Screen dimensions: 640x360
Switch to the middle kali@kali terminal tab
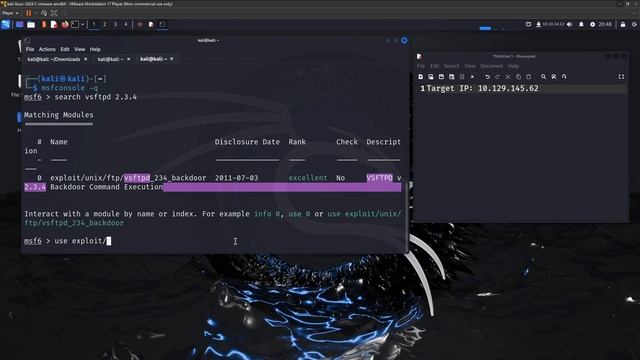point(110,59)
